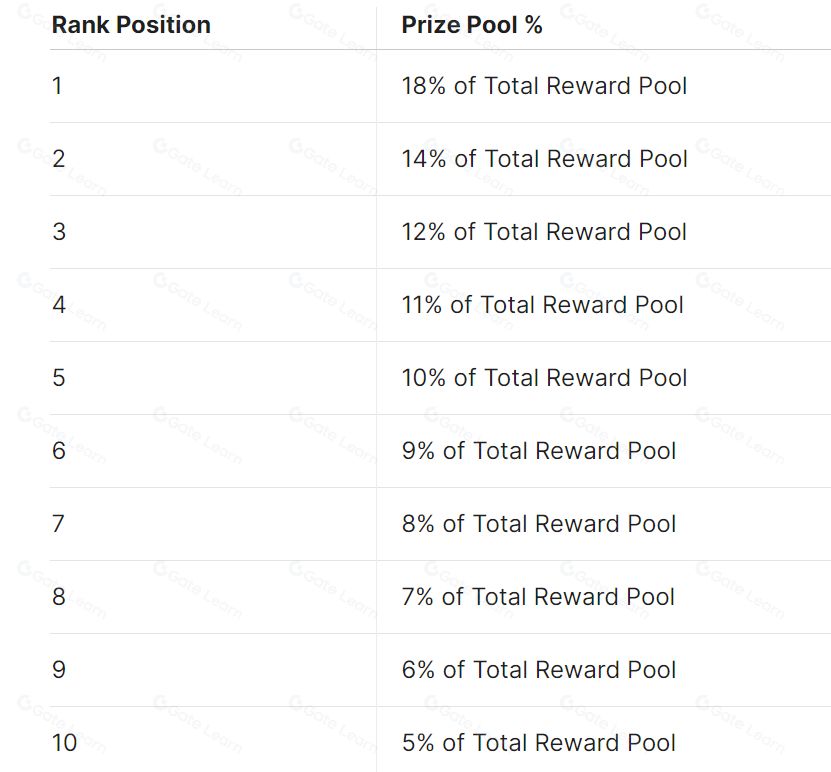Select rank position 5 cell
Screen dimensions: 831x772
click(213, 378)
